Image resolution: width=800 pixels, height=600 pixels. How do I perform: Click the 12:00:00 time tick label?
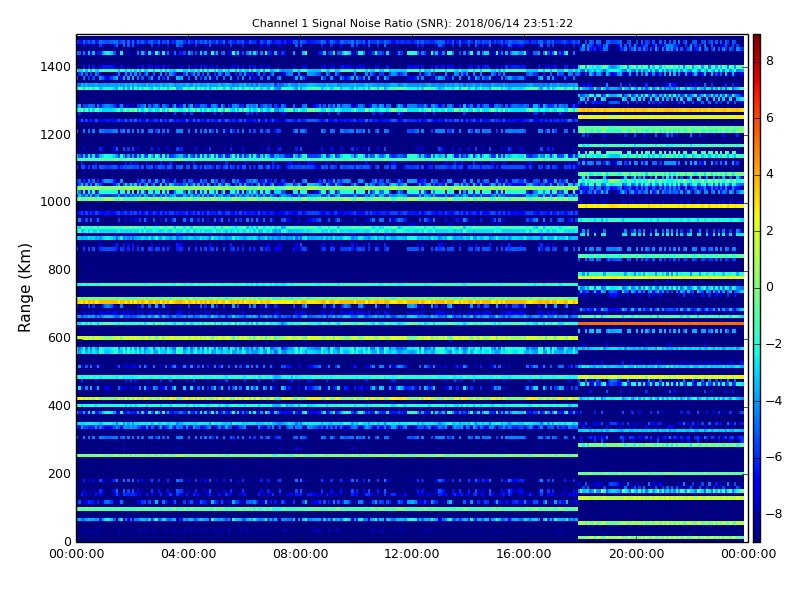coord(412,554)
